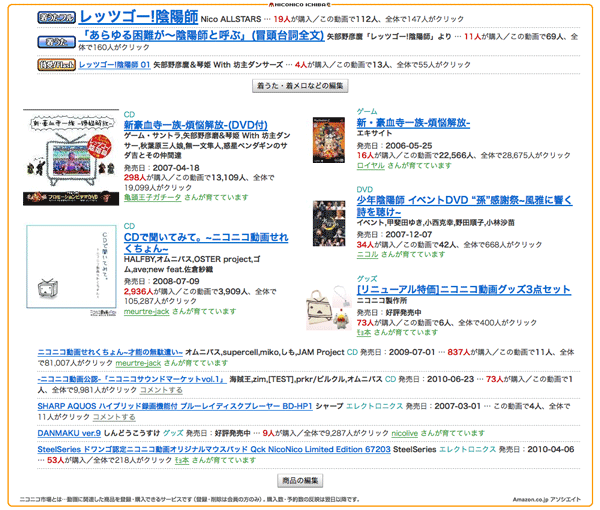The width and height of the screenshot is (600, 510).
Task: Click the グッズ category label above 3点セット
Action: click(367, 279)
